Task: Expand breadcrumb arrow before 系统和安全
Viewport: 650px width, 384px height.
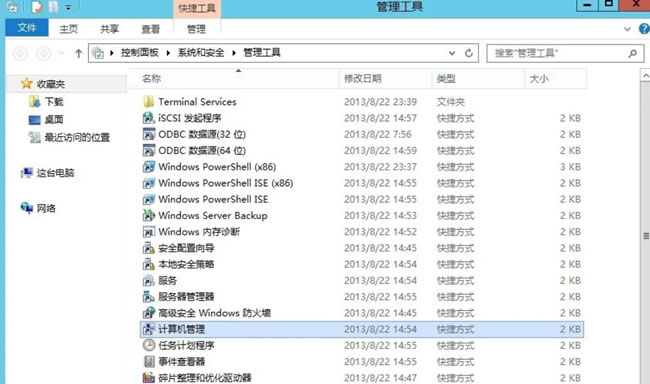Action: [x=168, y=53]
